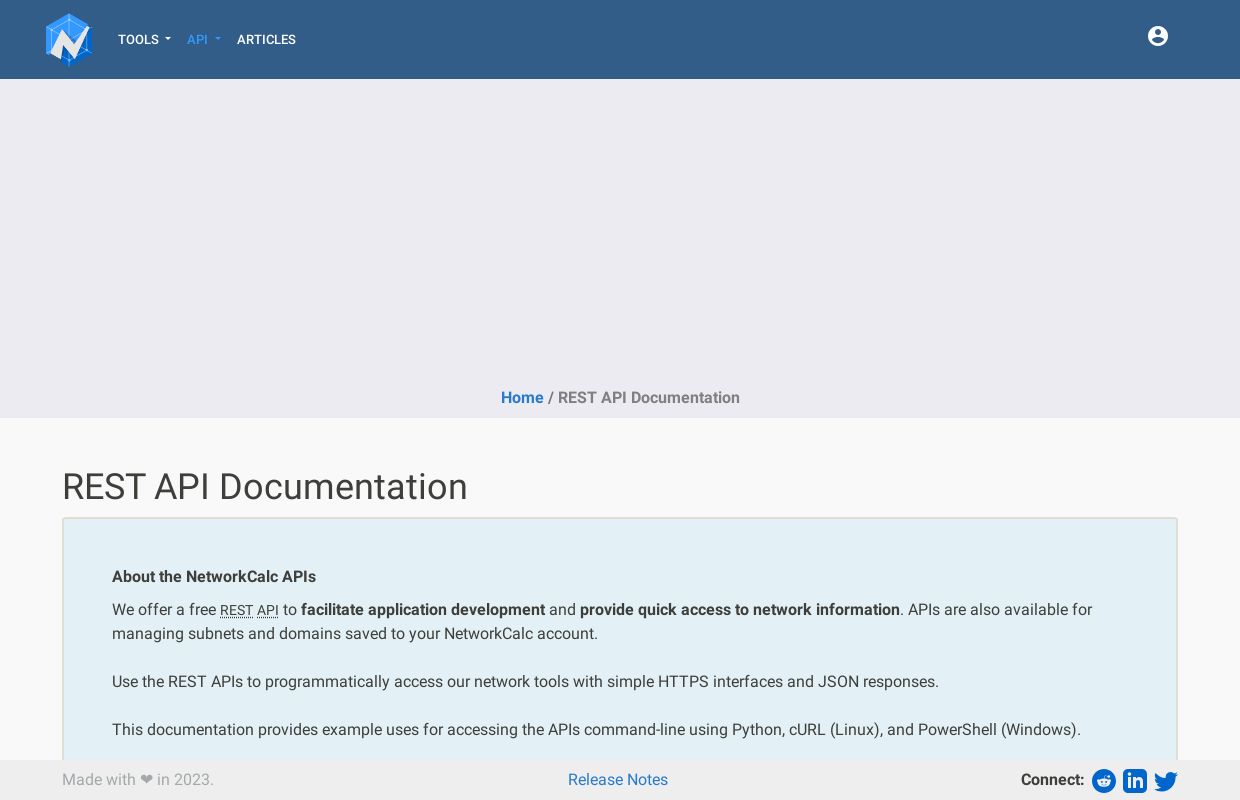
Task: Click the REST abbreviation in the intro
Action: coord(236,610)
